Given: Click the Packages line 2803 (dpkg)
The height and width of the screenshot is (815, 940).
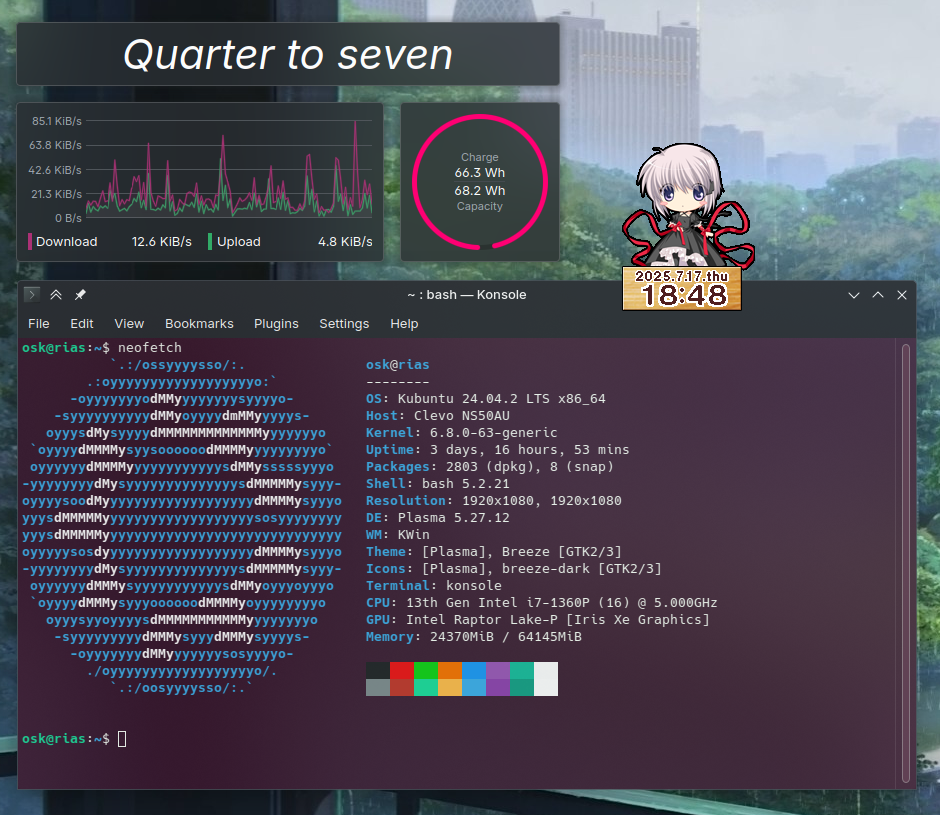Looking at the screenshot, I should point(490,467).
